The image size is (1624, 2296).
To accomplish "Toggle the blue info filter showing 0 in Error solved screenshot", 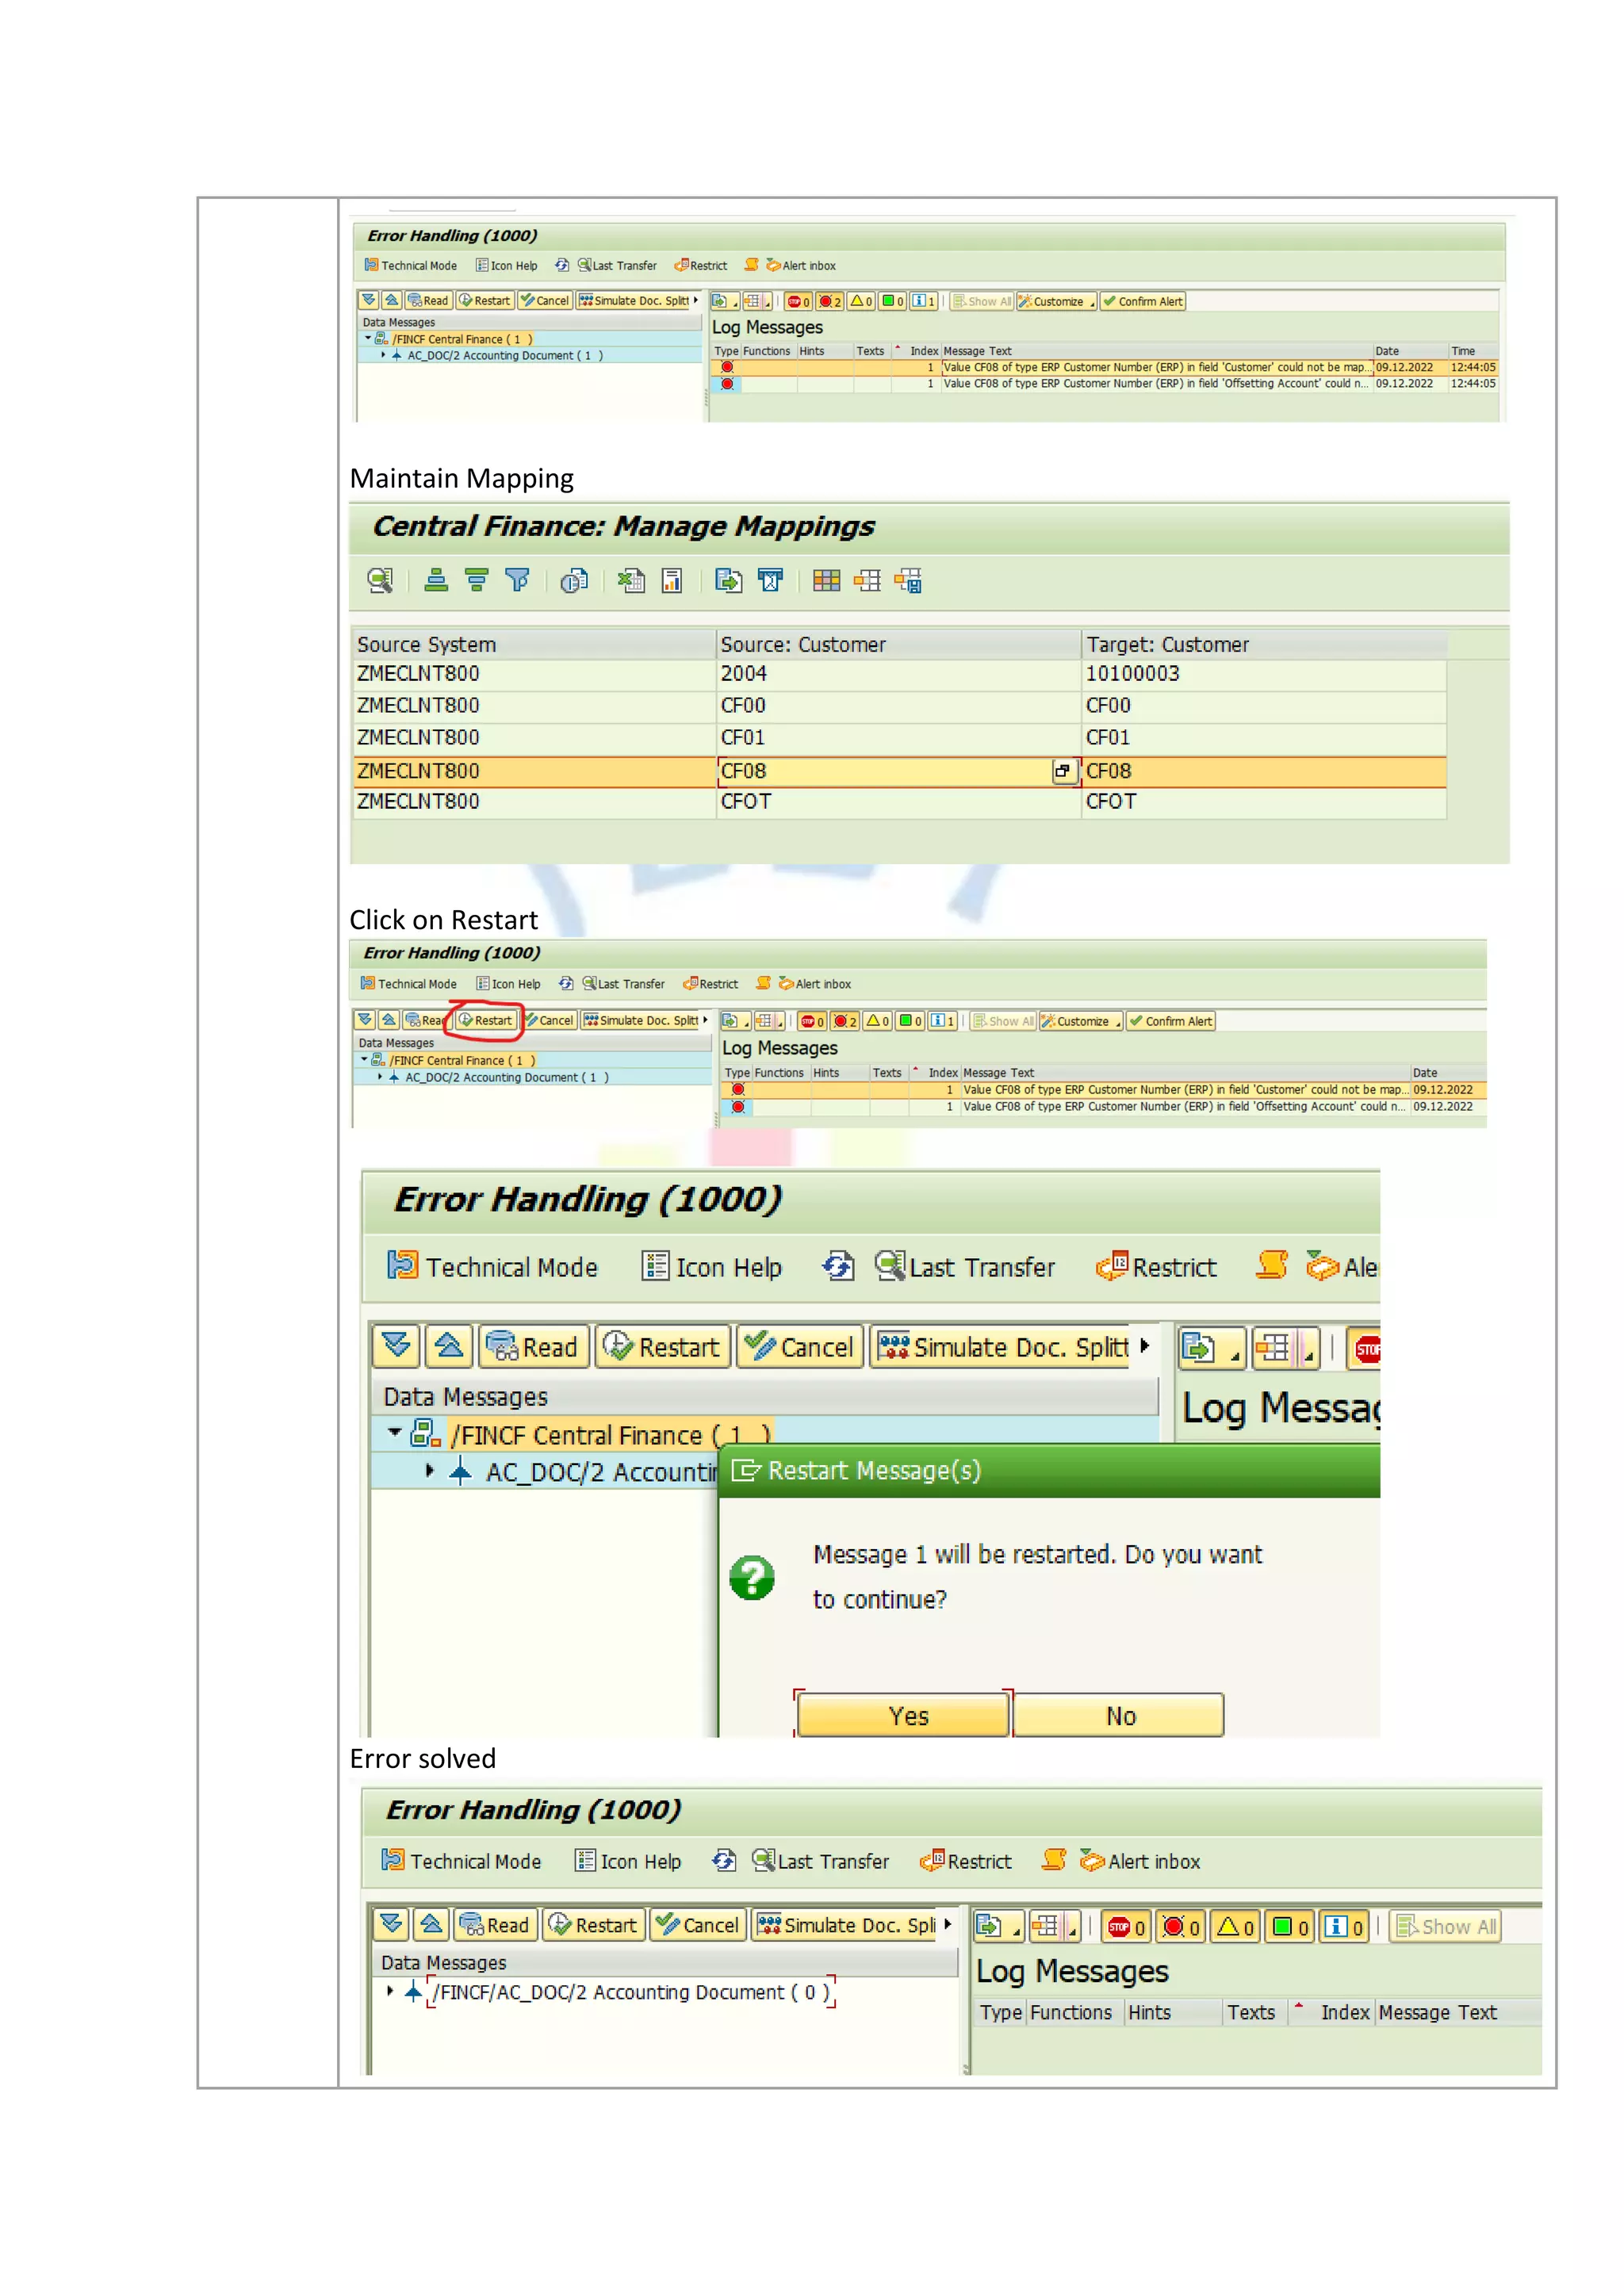I will 1344,1926.
